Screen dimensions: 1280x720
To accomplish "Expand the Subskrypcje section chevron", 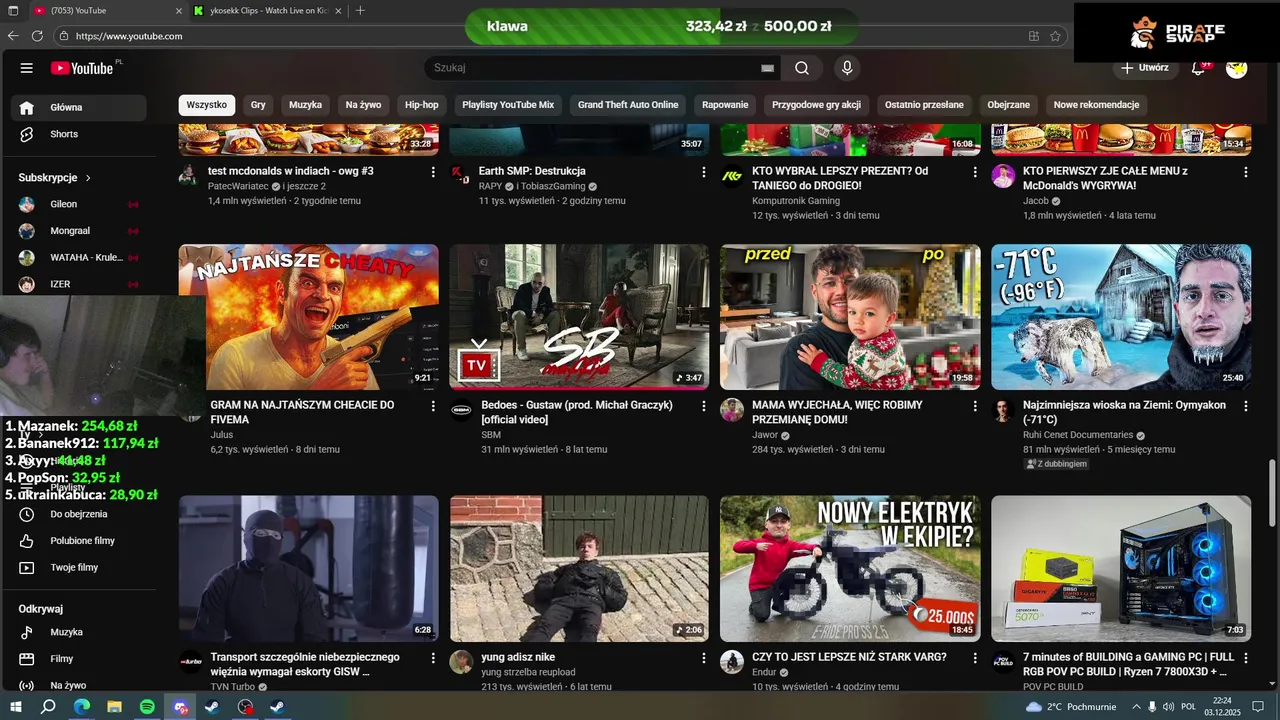I will point(88,178).
